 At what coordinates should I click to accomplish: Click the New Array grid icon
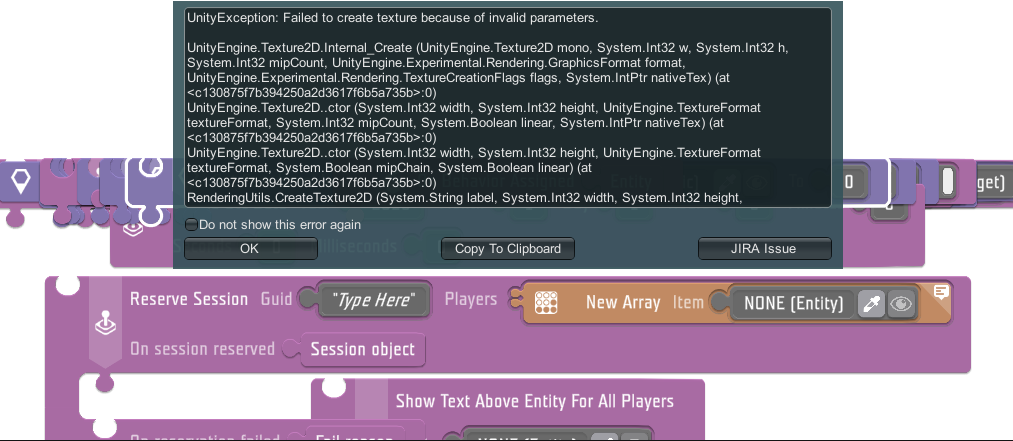(x=545, y=302)
